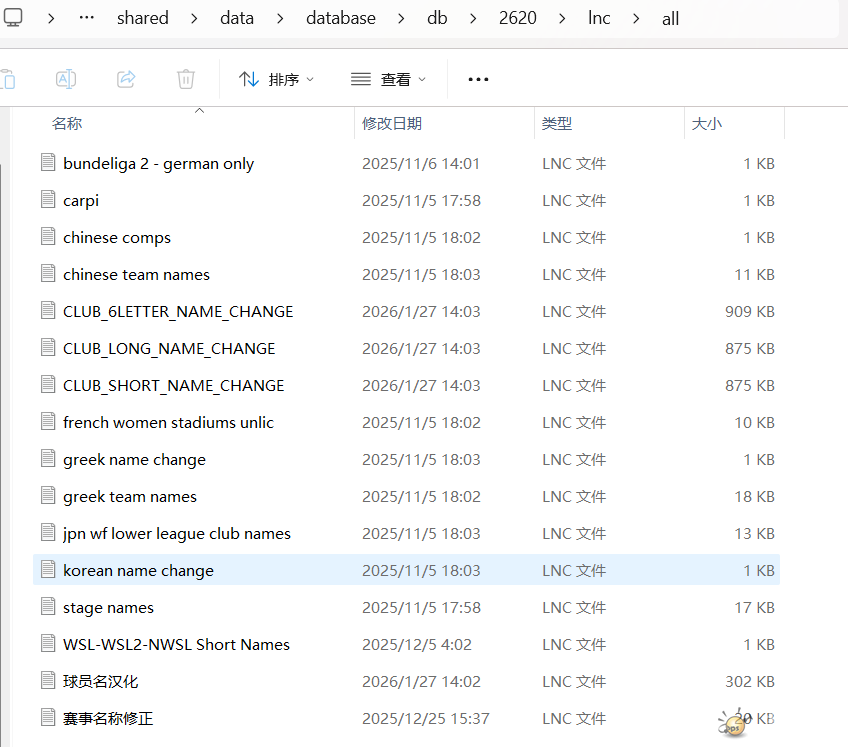Screen dimensions: 848x747
Task: Open the 排序 sort dropdown
Action: 277,79
